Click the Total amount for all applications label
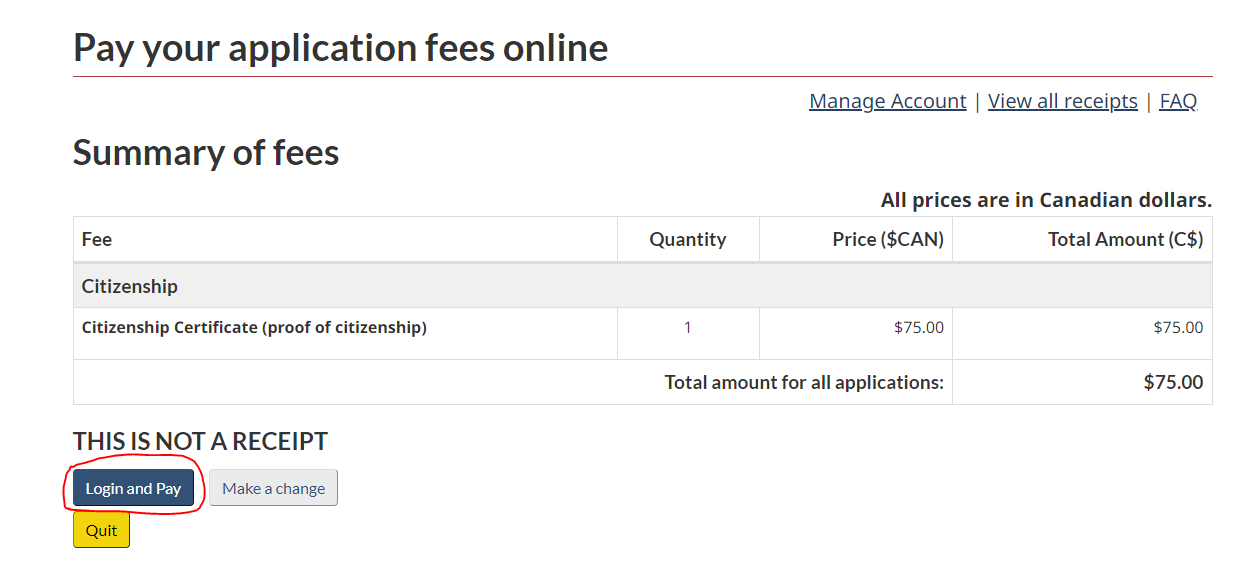This screenshot has width=1247, height=581. pos(804,382)
